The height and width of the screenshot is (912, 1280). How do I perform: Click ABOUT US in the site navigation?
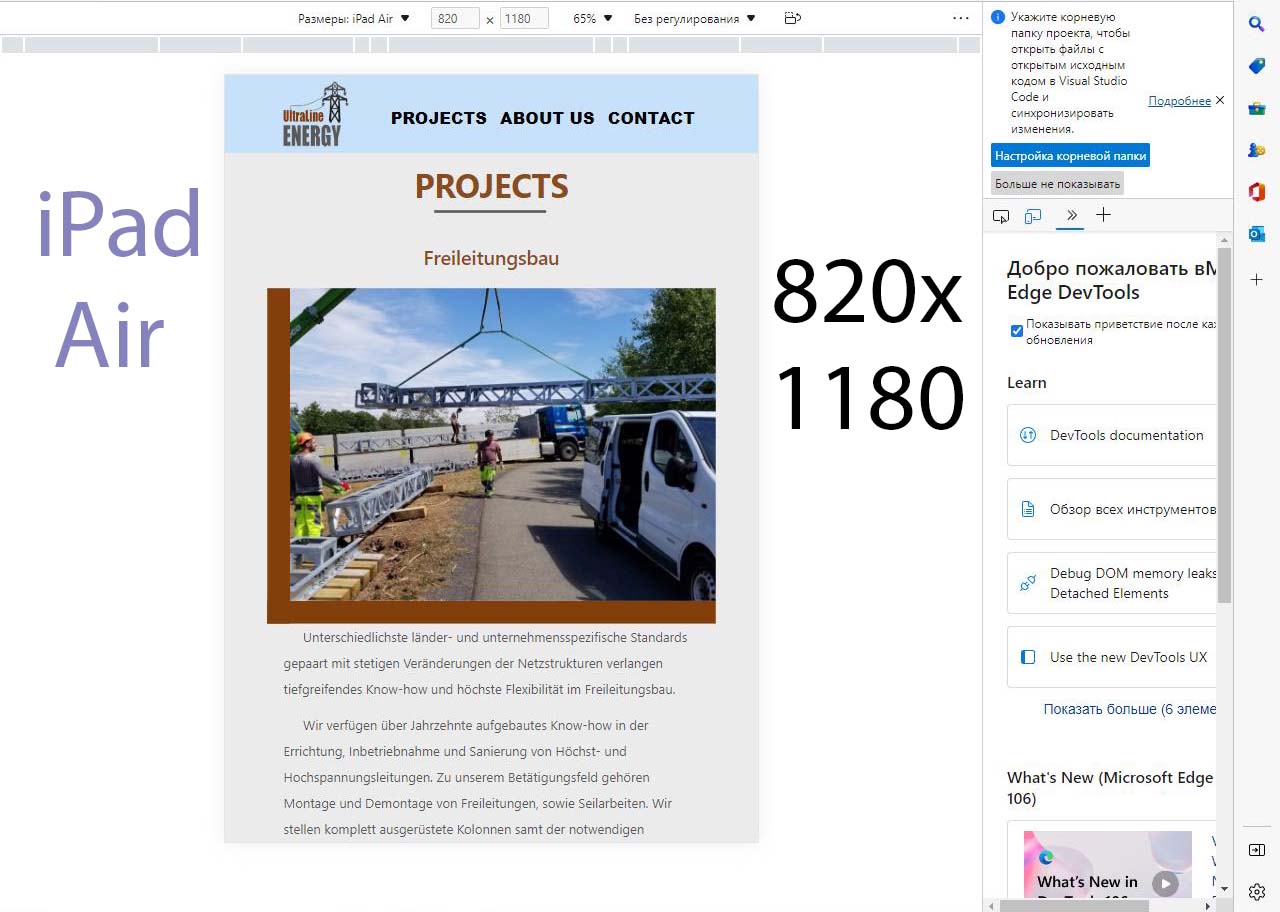(547, 118)
